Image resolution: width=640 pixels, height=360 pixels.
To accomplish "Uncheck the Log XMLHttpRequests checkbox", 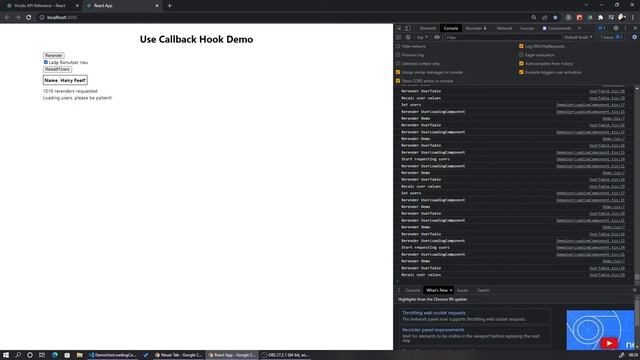I will [521, 46].
